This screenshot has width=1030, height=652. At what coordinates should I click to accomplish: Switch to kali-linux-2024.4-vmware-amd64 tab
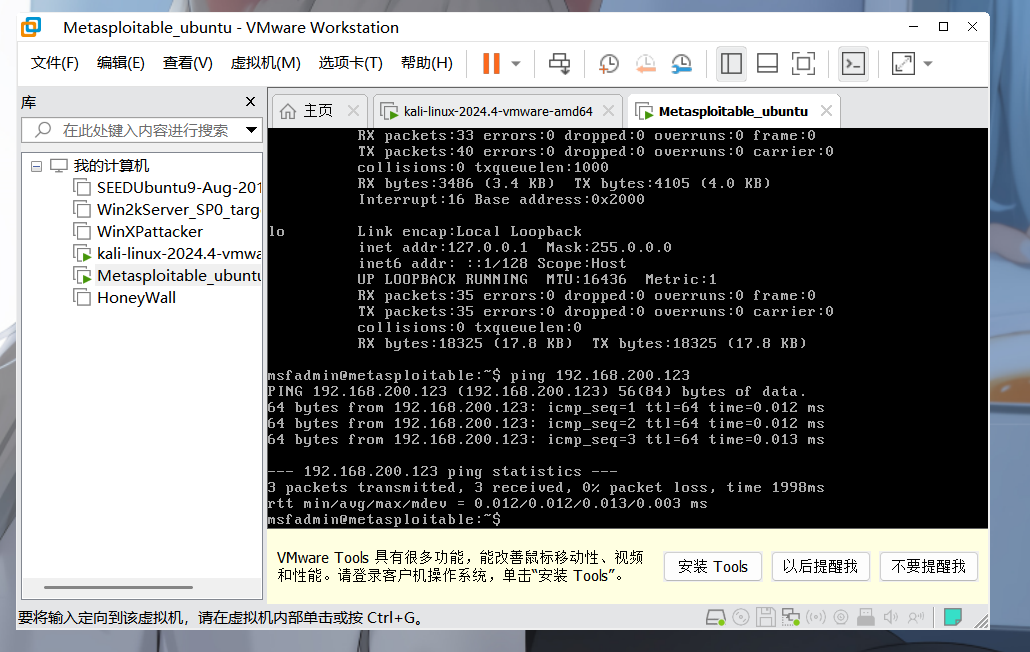498,111
